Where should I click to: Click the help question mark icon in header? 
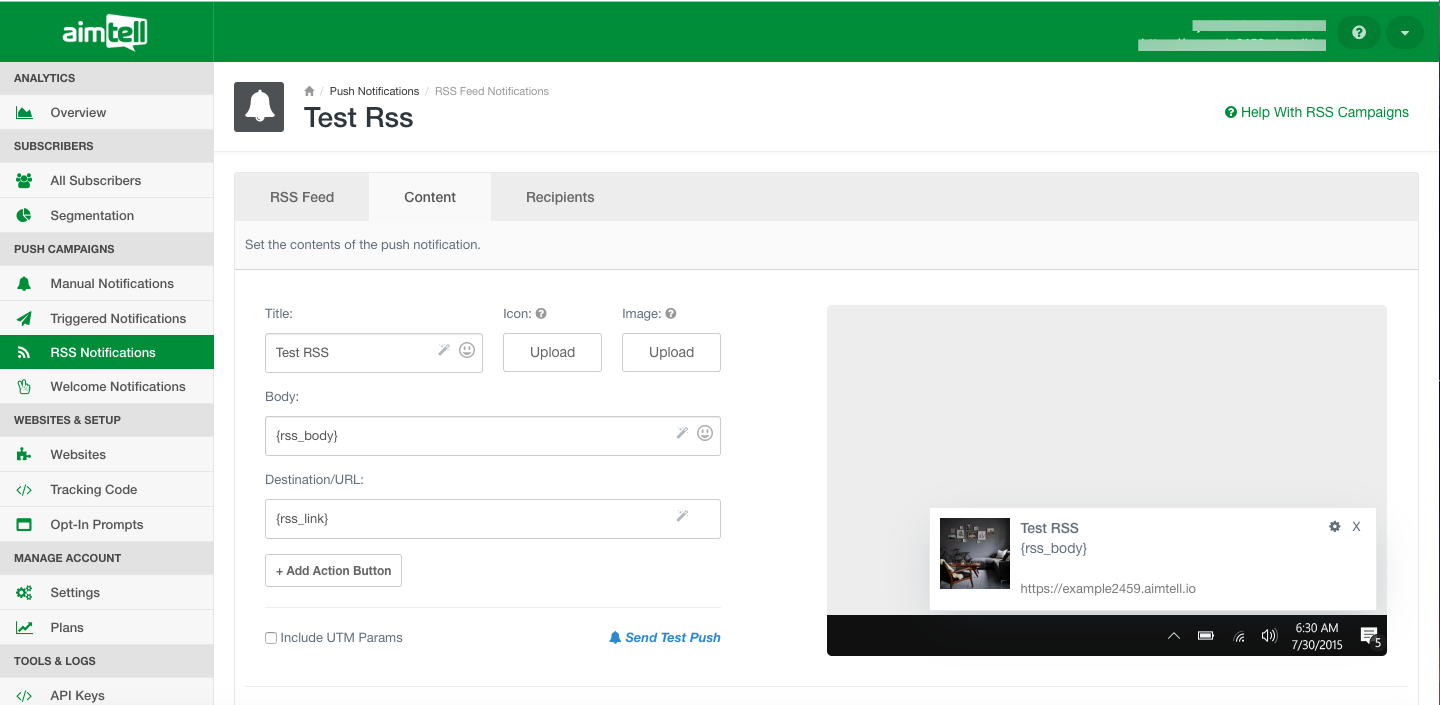pos(1358,32)
